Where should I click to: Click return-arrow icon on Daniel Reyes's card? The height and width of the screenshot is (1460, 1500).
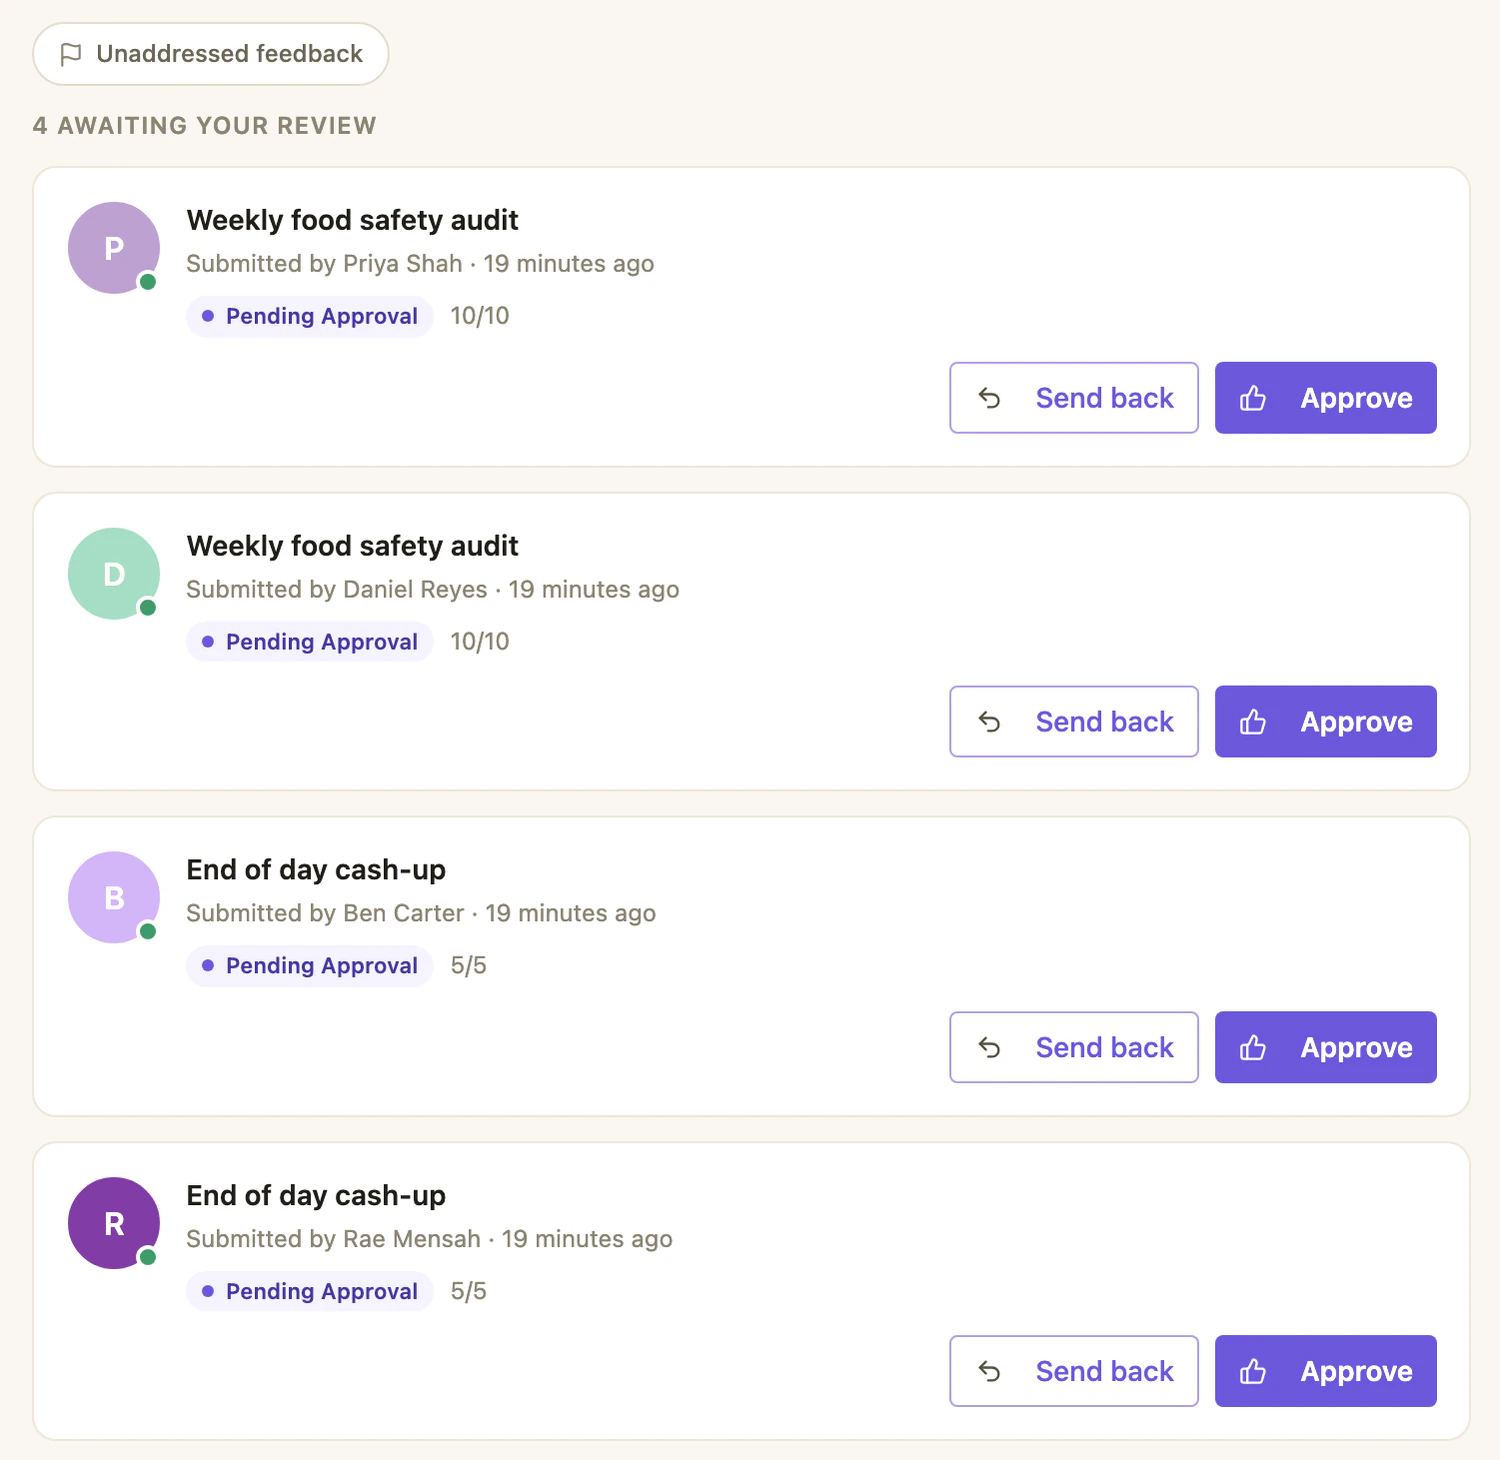pyautogui.click(x=989, y=722)
